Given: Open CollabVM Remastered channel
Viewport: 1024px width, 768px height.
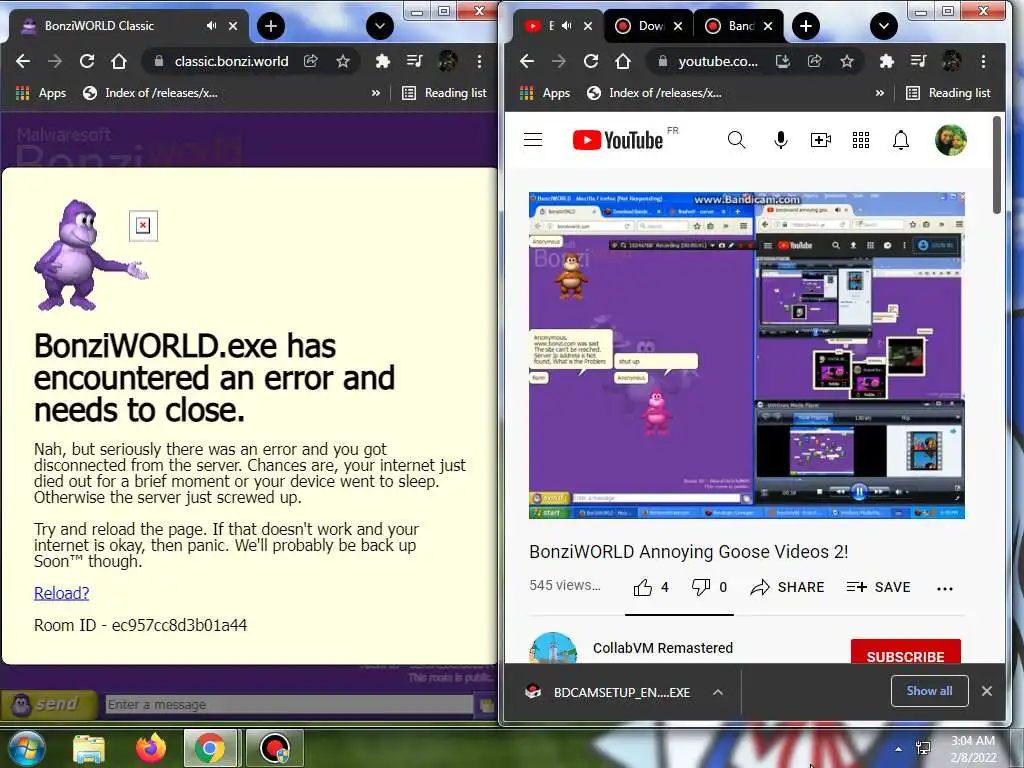Looking at the screenshot, I should pyautogui.click(x=662, y=648).
